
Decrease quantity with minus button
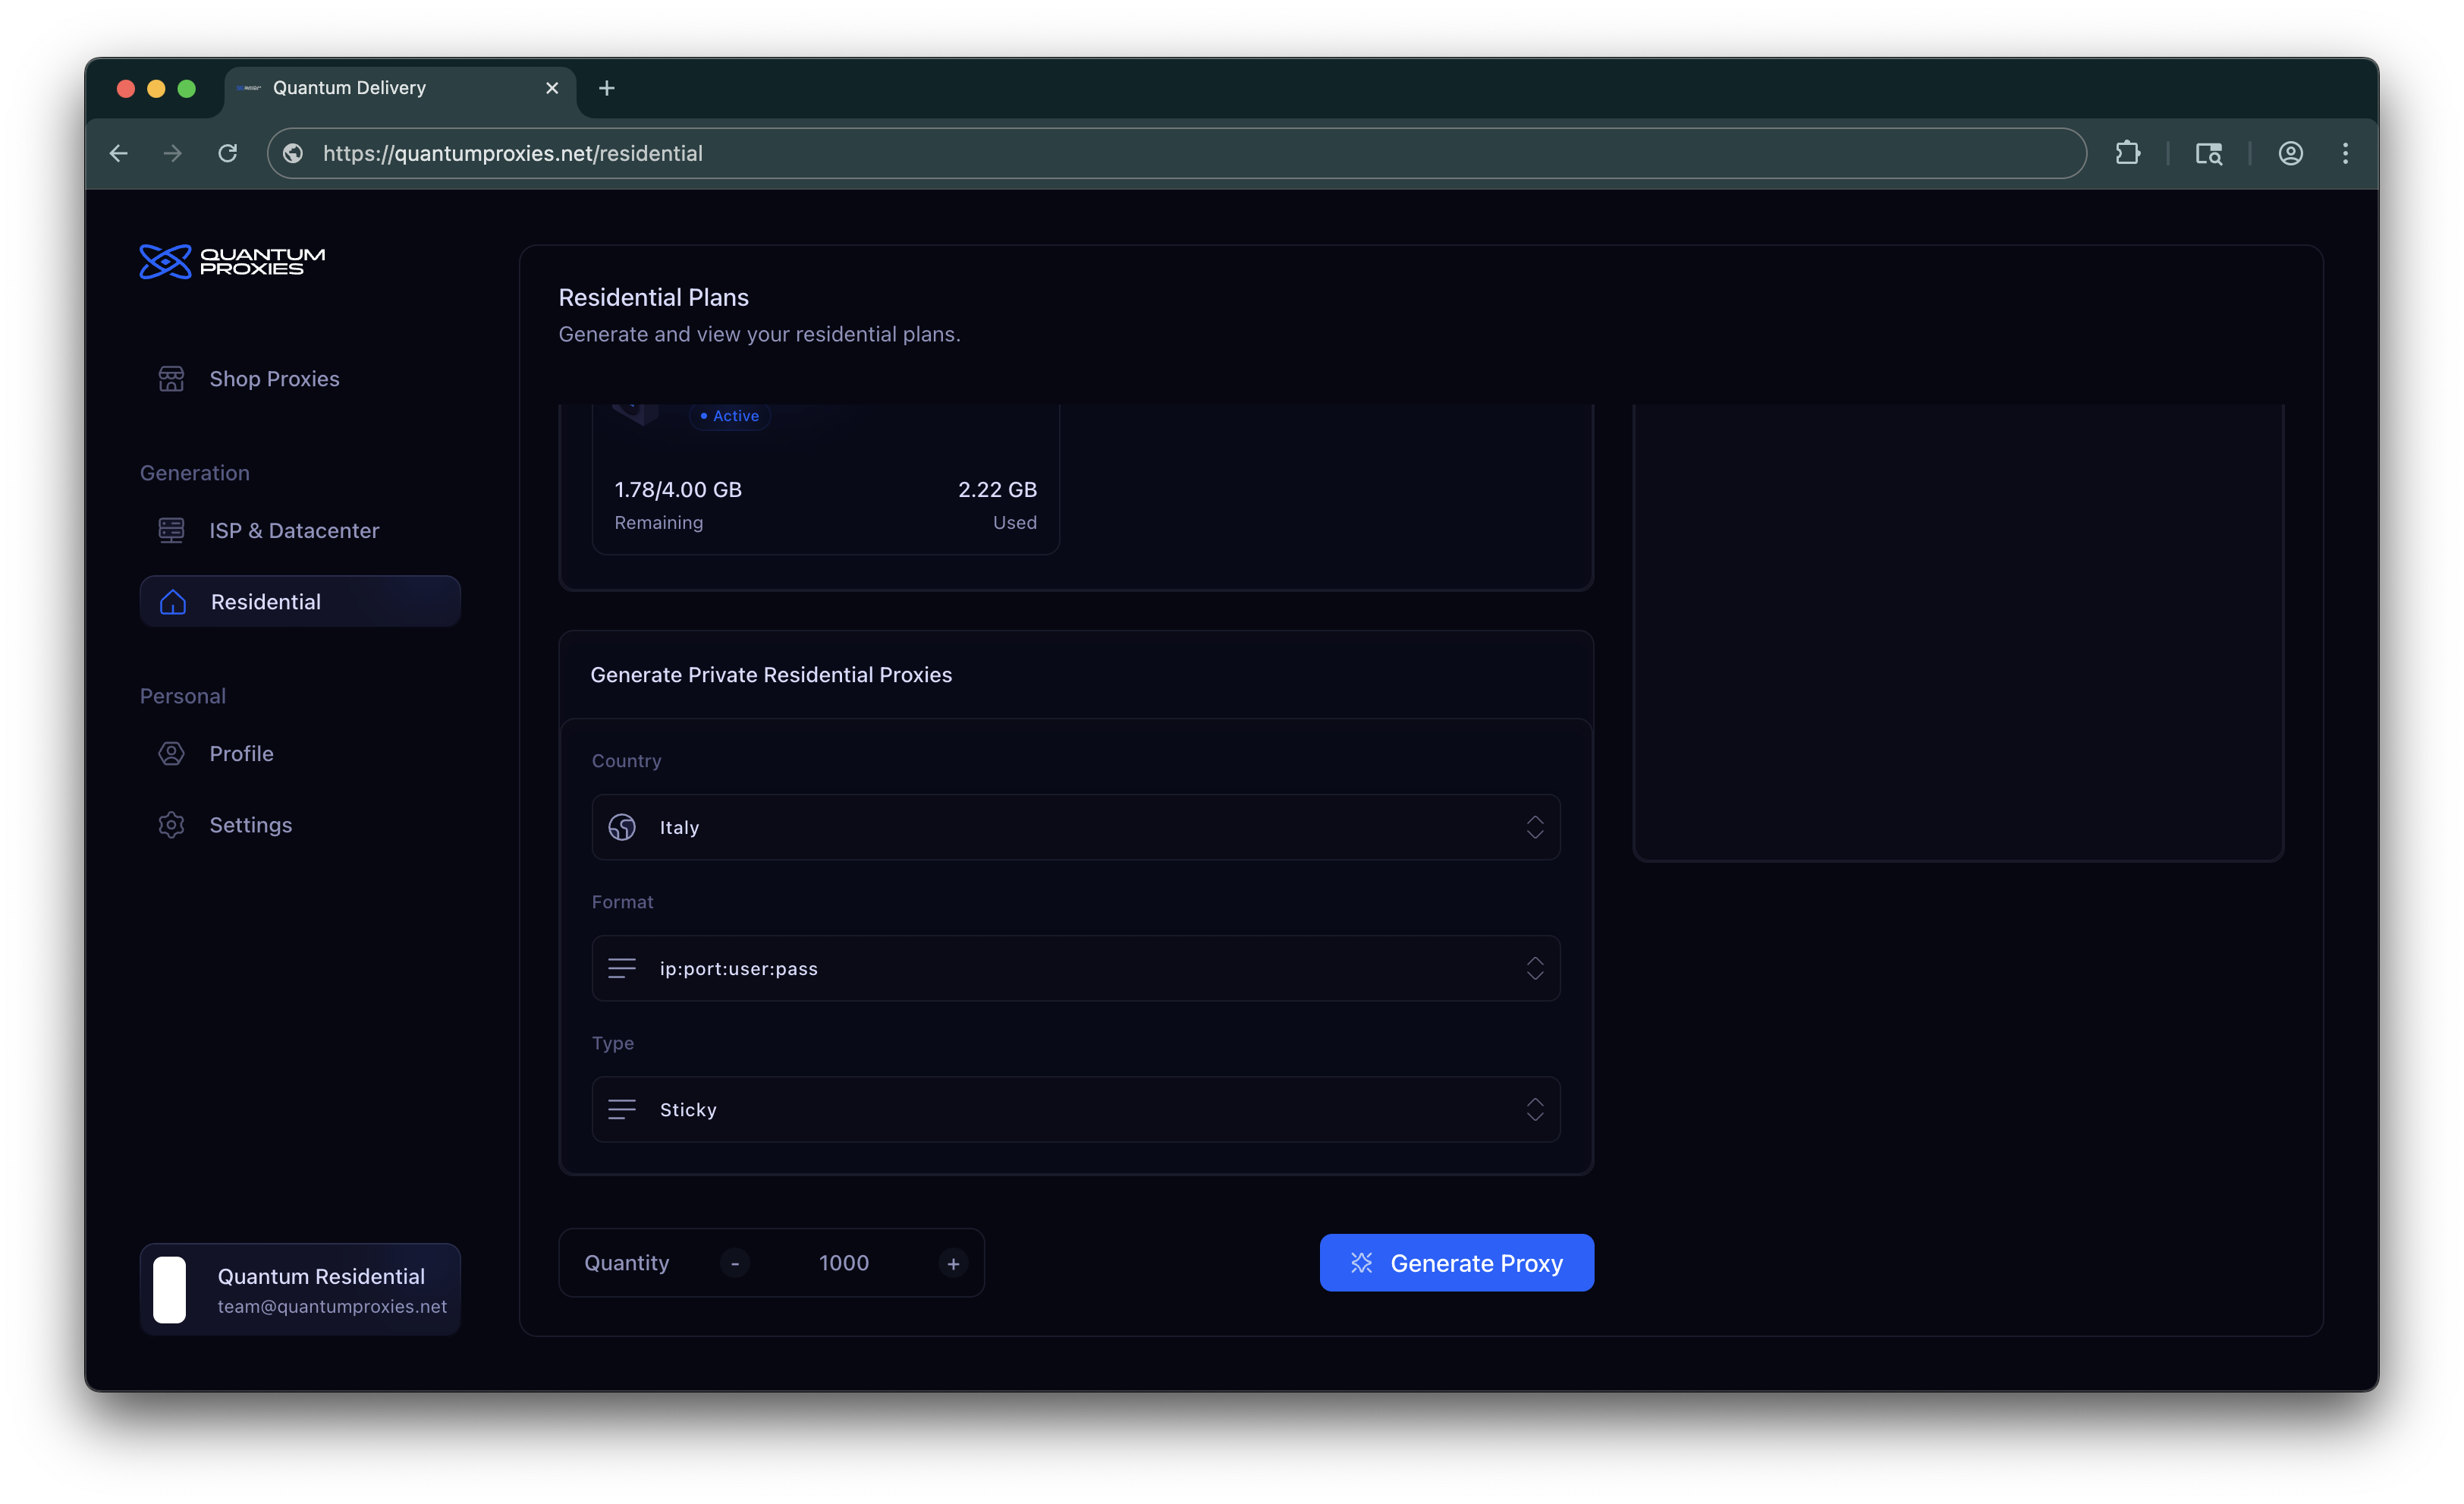(x=735, y=1263)
